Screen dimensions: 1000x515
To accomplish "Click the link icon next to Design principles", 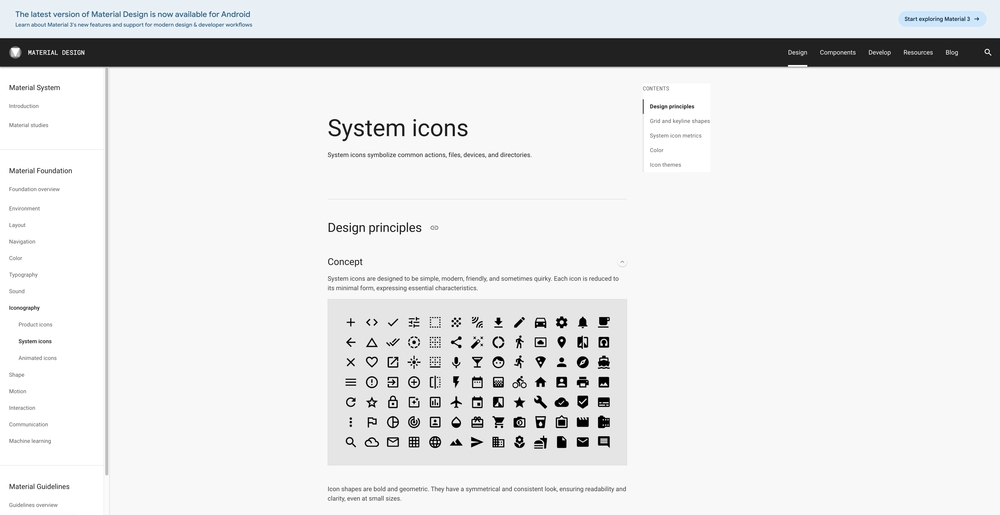I will point(434,228).
